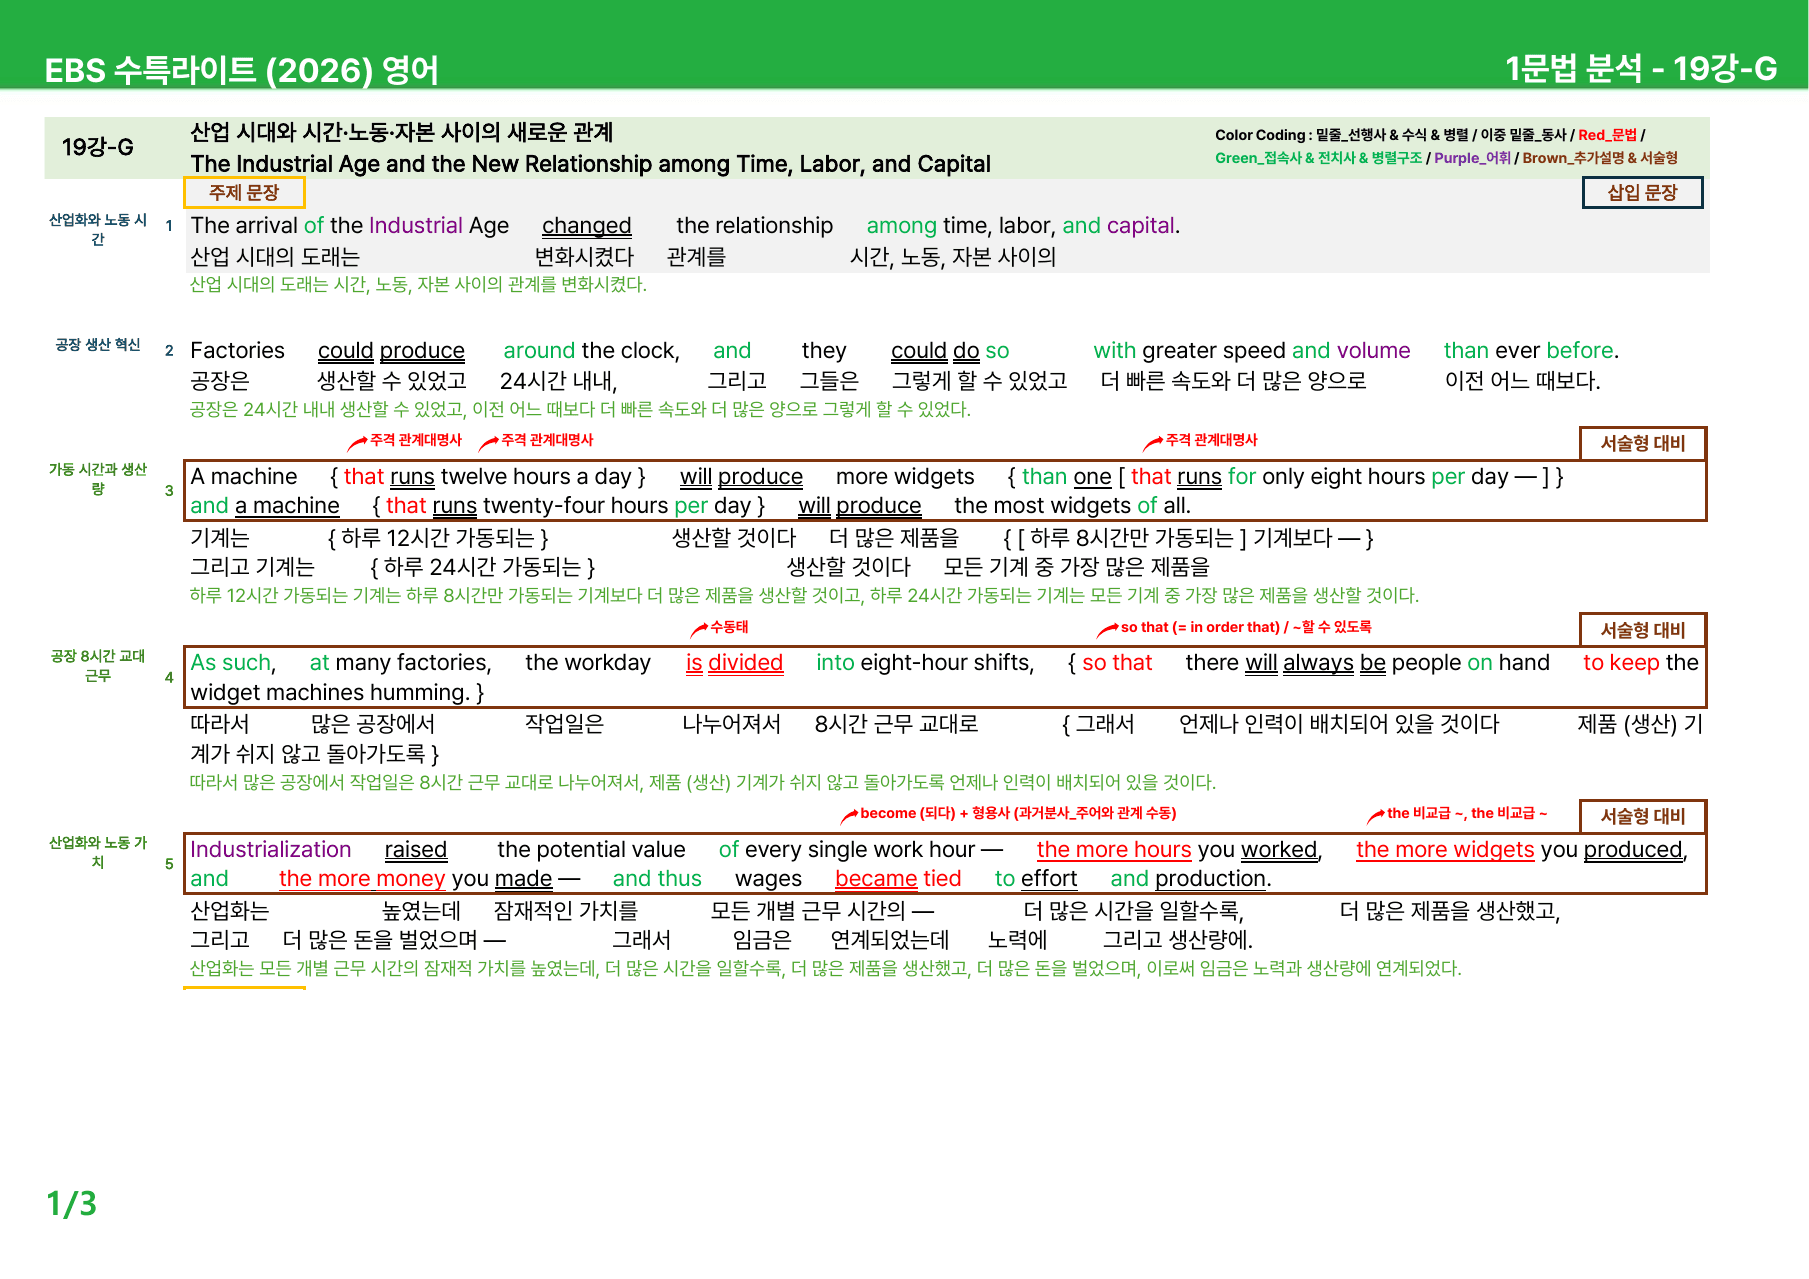Click 'As such,' in sentence 4
Viewport: 1809px width, 1279px height.
(233, 663)
